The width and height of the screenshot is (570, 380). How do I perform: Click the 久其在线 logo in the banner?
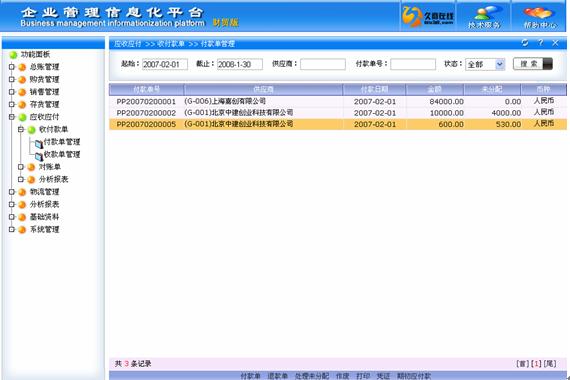pos(428,16)
